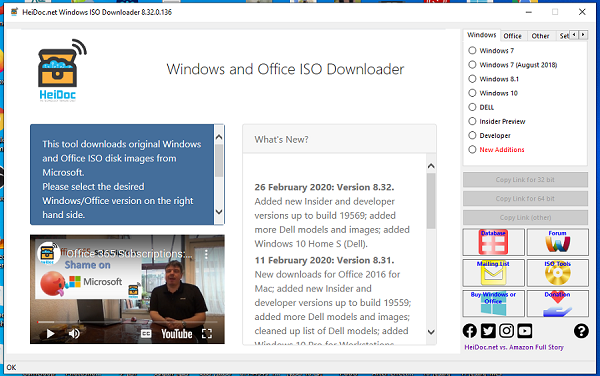The width and height of the screenshot is (600, 376).
Task: Open the video three-dot options menu
Action: 206,254
